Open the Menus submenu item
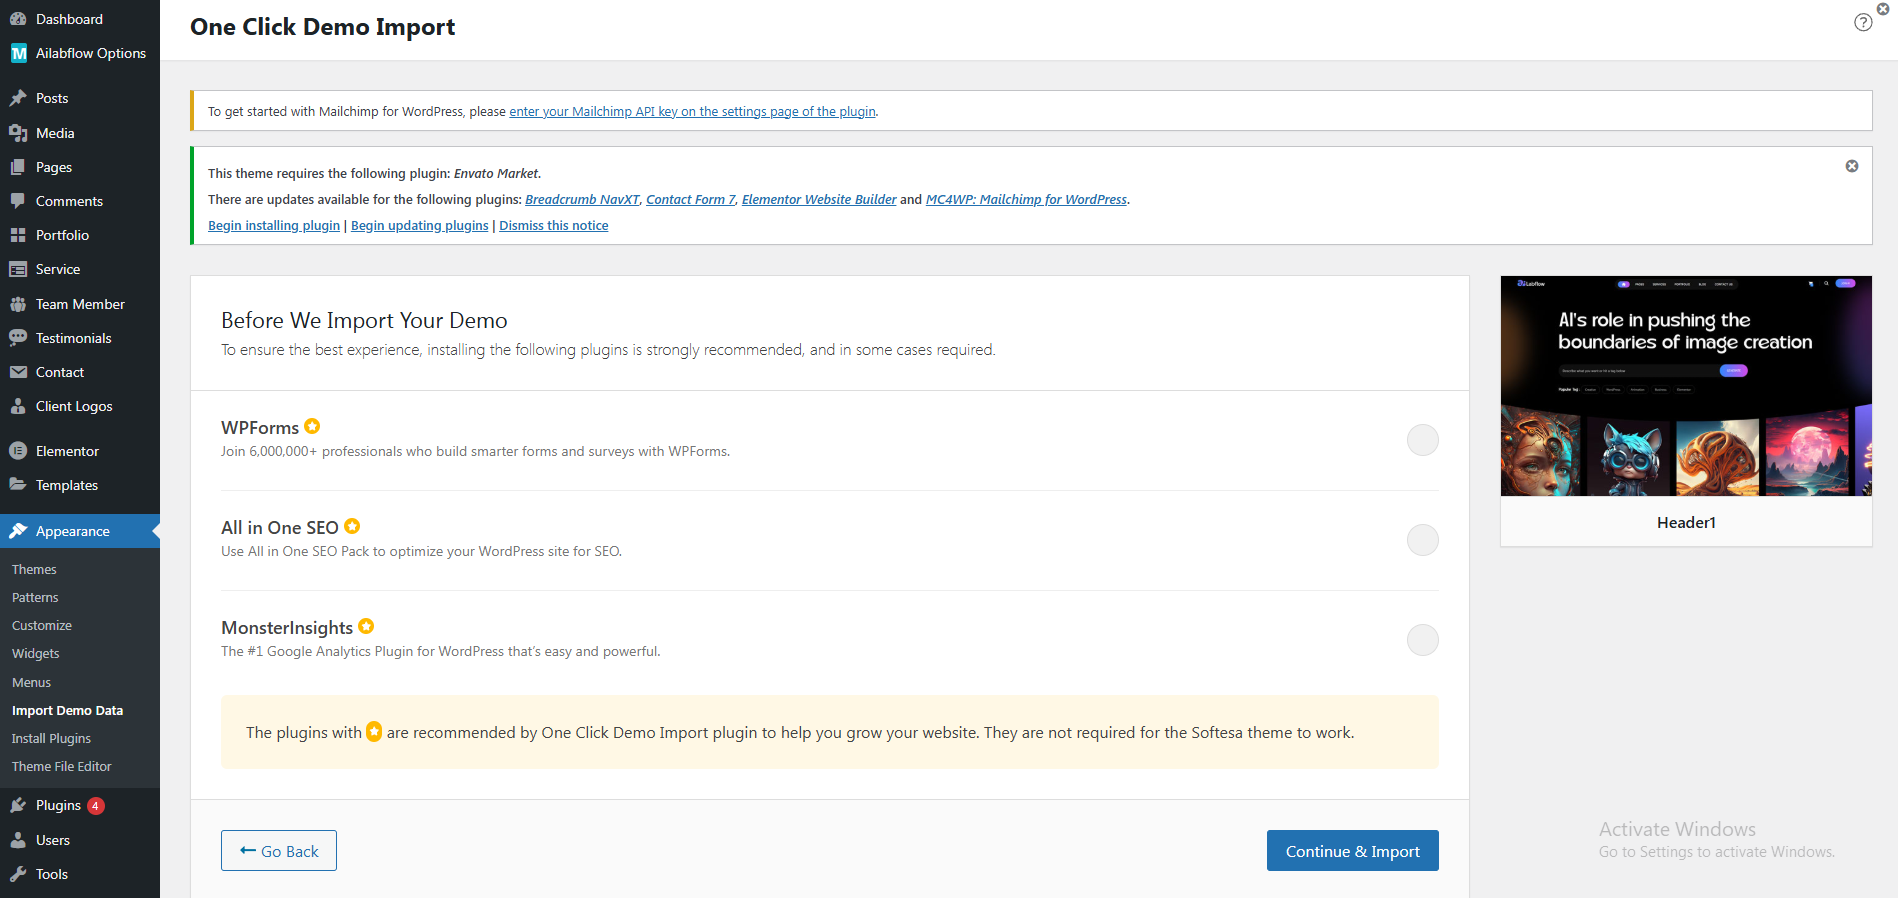 pyautogui.click(x=31, y=682)
